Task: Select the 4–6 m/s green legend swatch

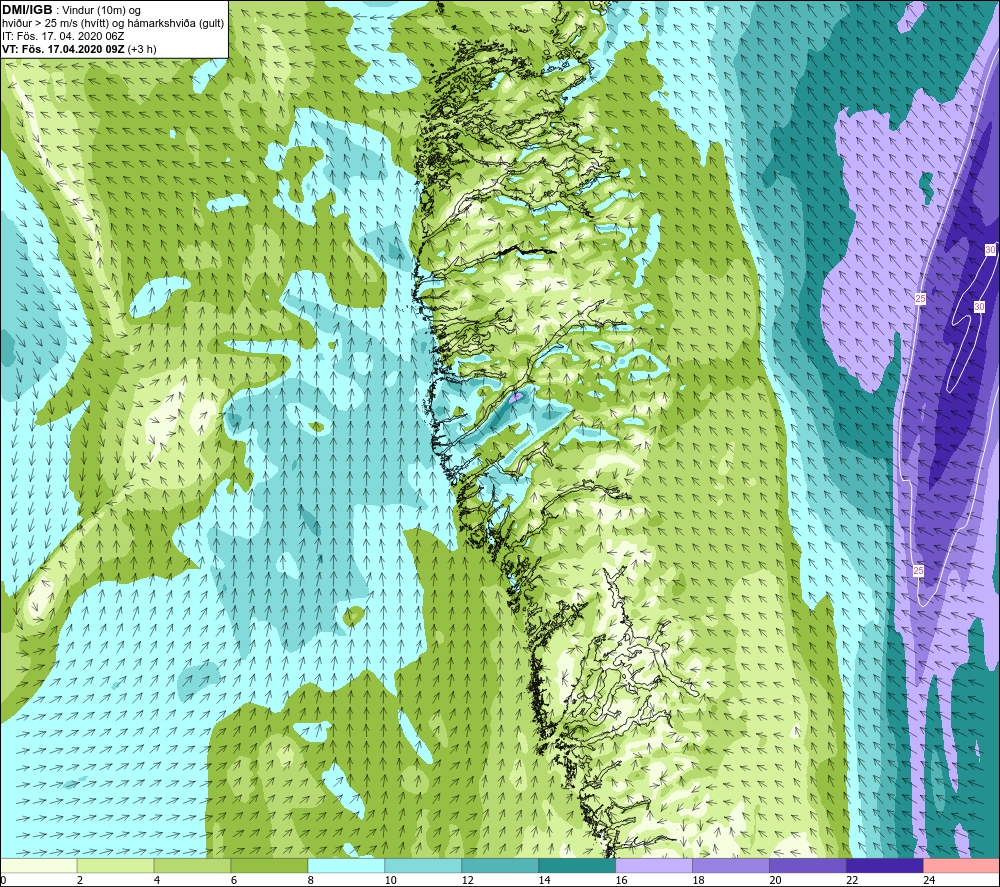Action: pos(193,865)
